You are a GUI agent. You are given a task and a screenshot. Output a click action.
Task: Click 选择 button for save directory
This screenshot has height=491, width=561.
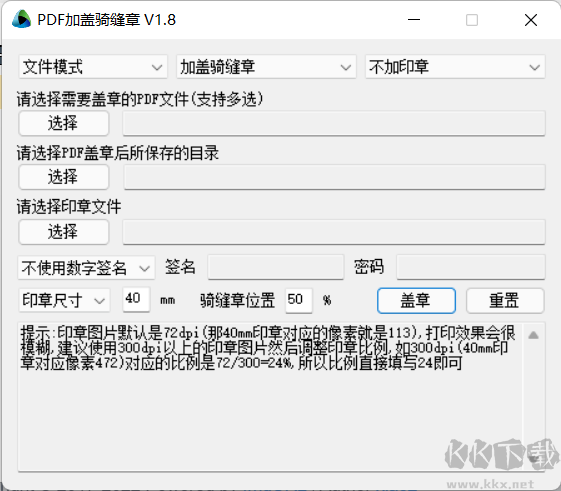click(64, 177)
